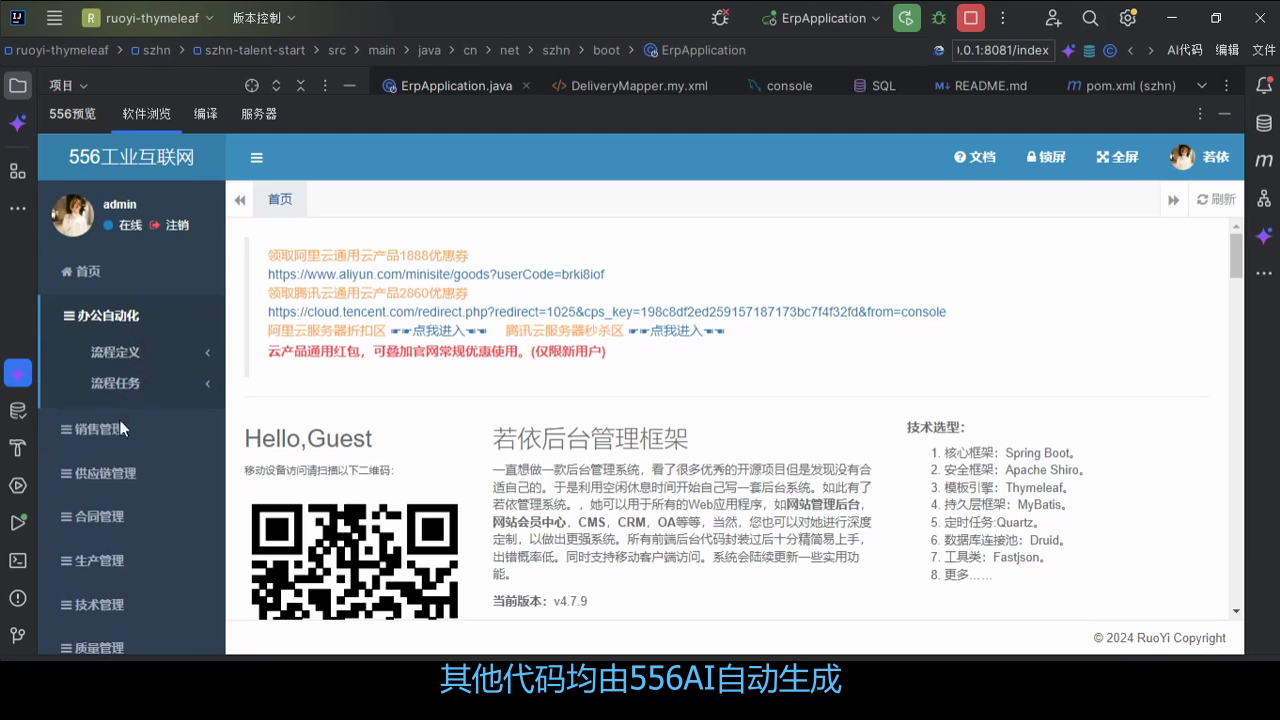Open the cloud.tencent.com redirect link
The height and width of the screenshot is (720, 1280).
607,312
